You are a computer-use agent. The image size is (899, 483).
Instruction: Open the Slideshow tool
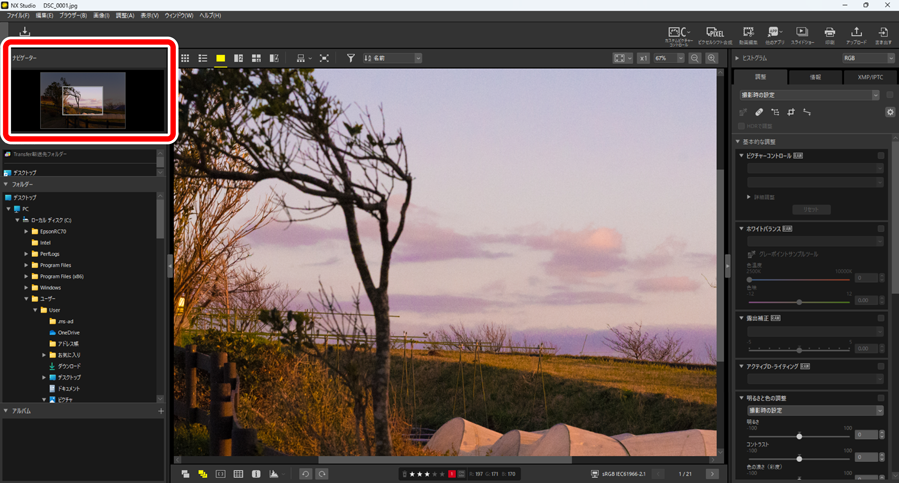coord(802,35)
